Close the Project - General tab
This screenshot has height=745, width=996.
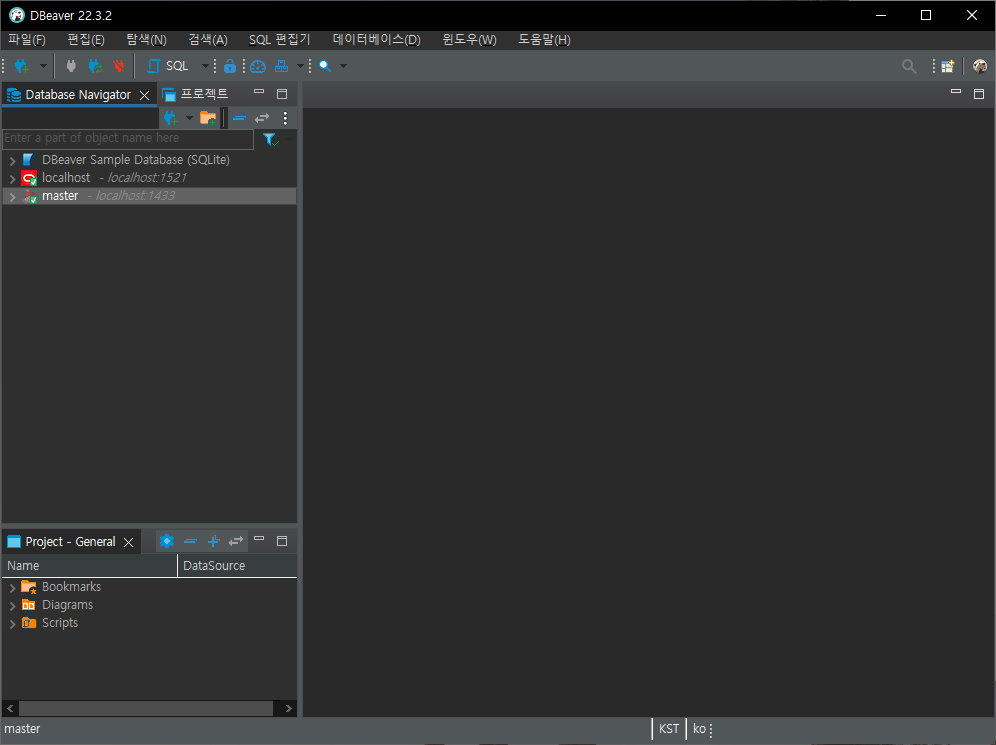[x=128, y=542]
